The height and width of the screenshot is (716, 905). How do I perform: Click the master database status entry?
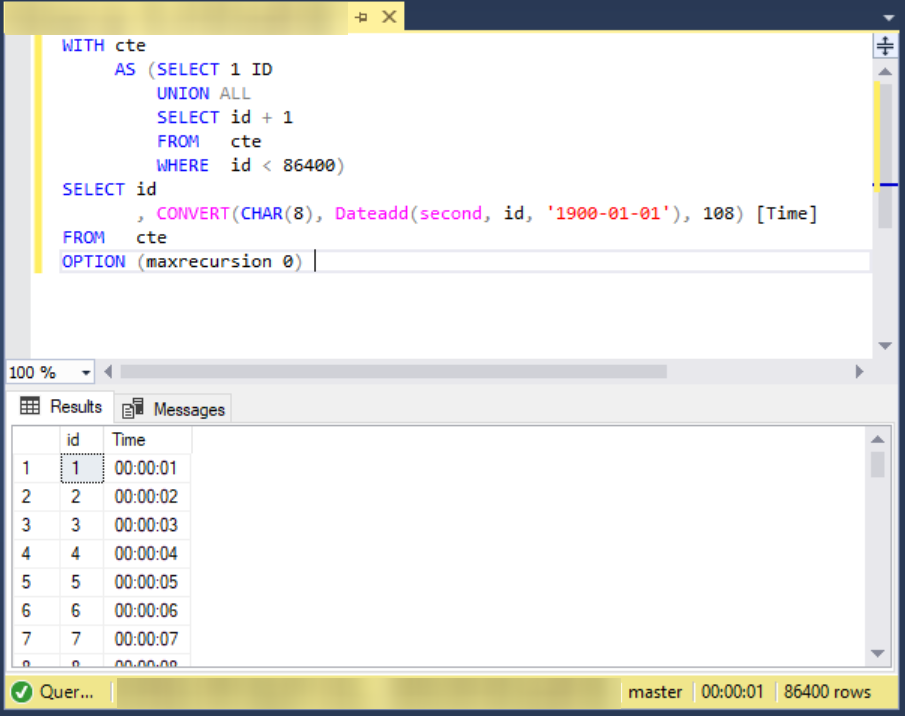click(655, 692)
